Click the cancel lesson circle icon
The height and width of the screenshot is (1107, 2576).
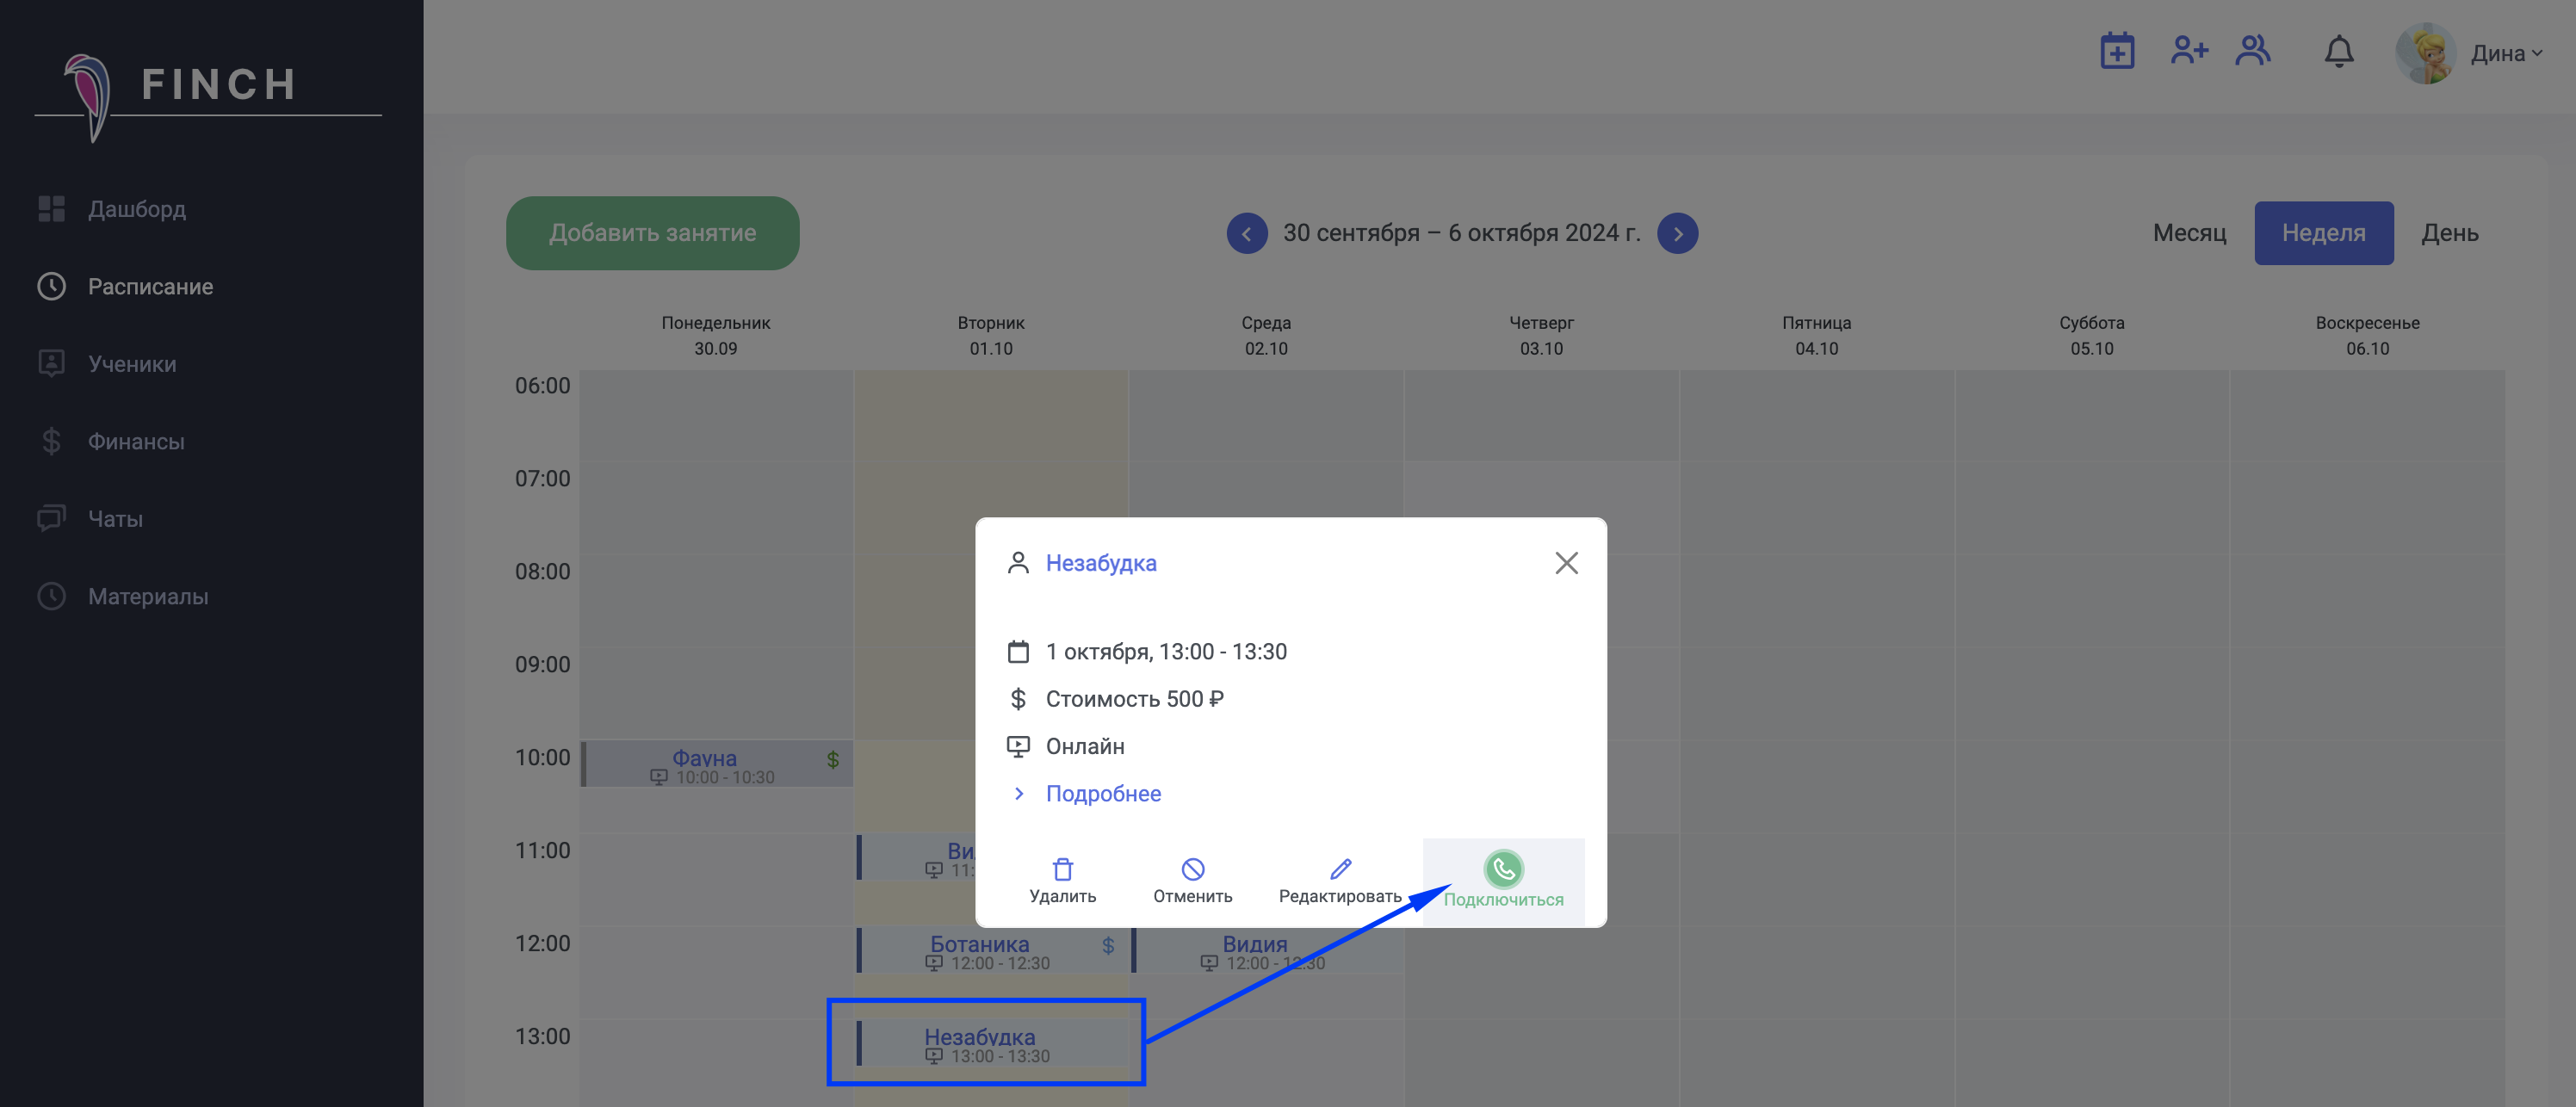pos(1192,868)
